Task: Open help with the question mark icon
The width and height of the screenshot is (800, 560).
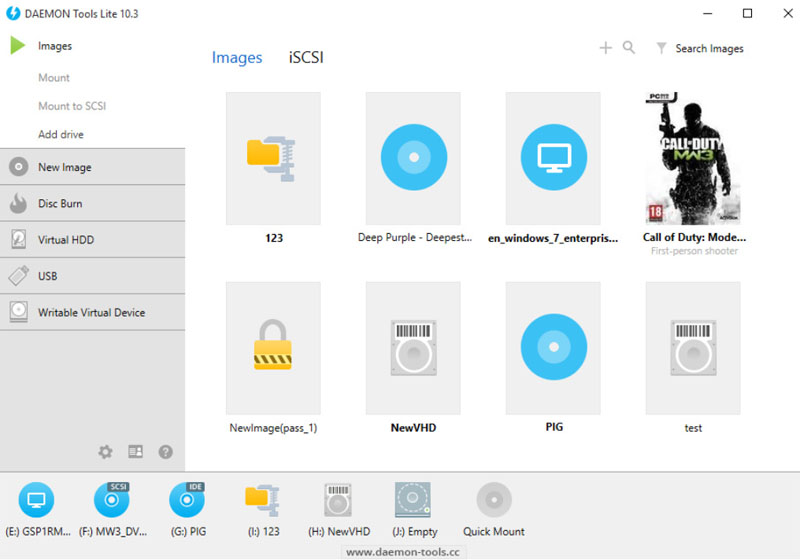Action: coord(165,451)
